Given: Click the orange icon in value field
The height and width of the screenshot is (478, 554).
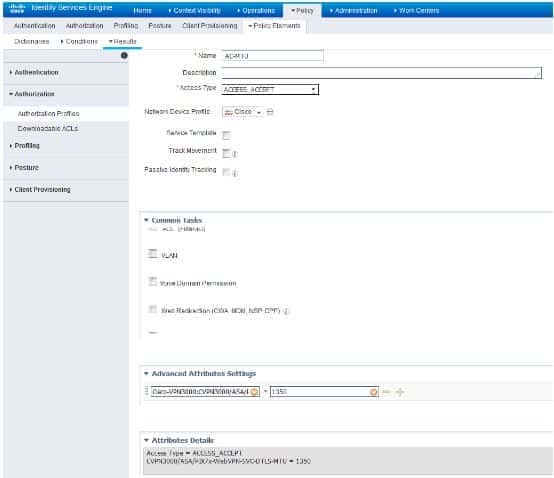Looking at the screenshot, I should pyautogui.click(x=373, y=391).
